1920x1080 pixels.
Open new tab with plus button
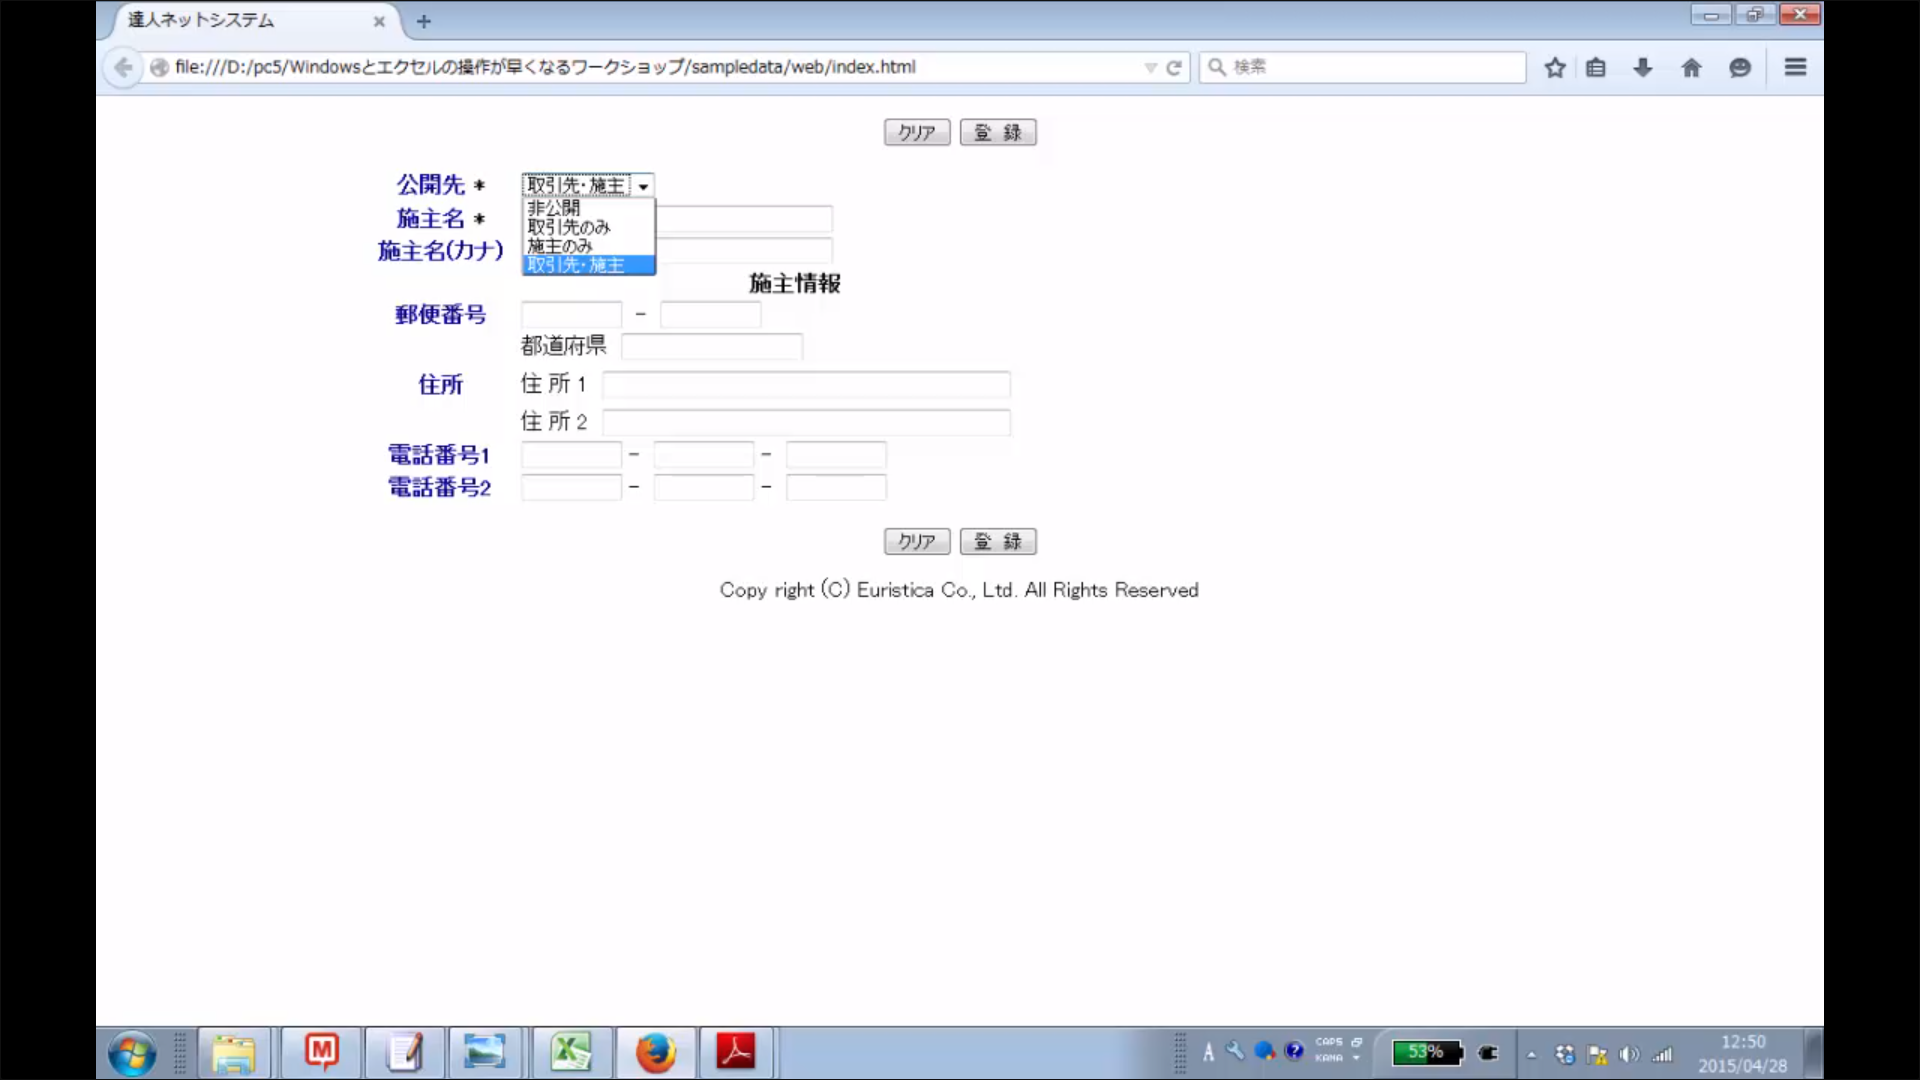click(424, 21)
